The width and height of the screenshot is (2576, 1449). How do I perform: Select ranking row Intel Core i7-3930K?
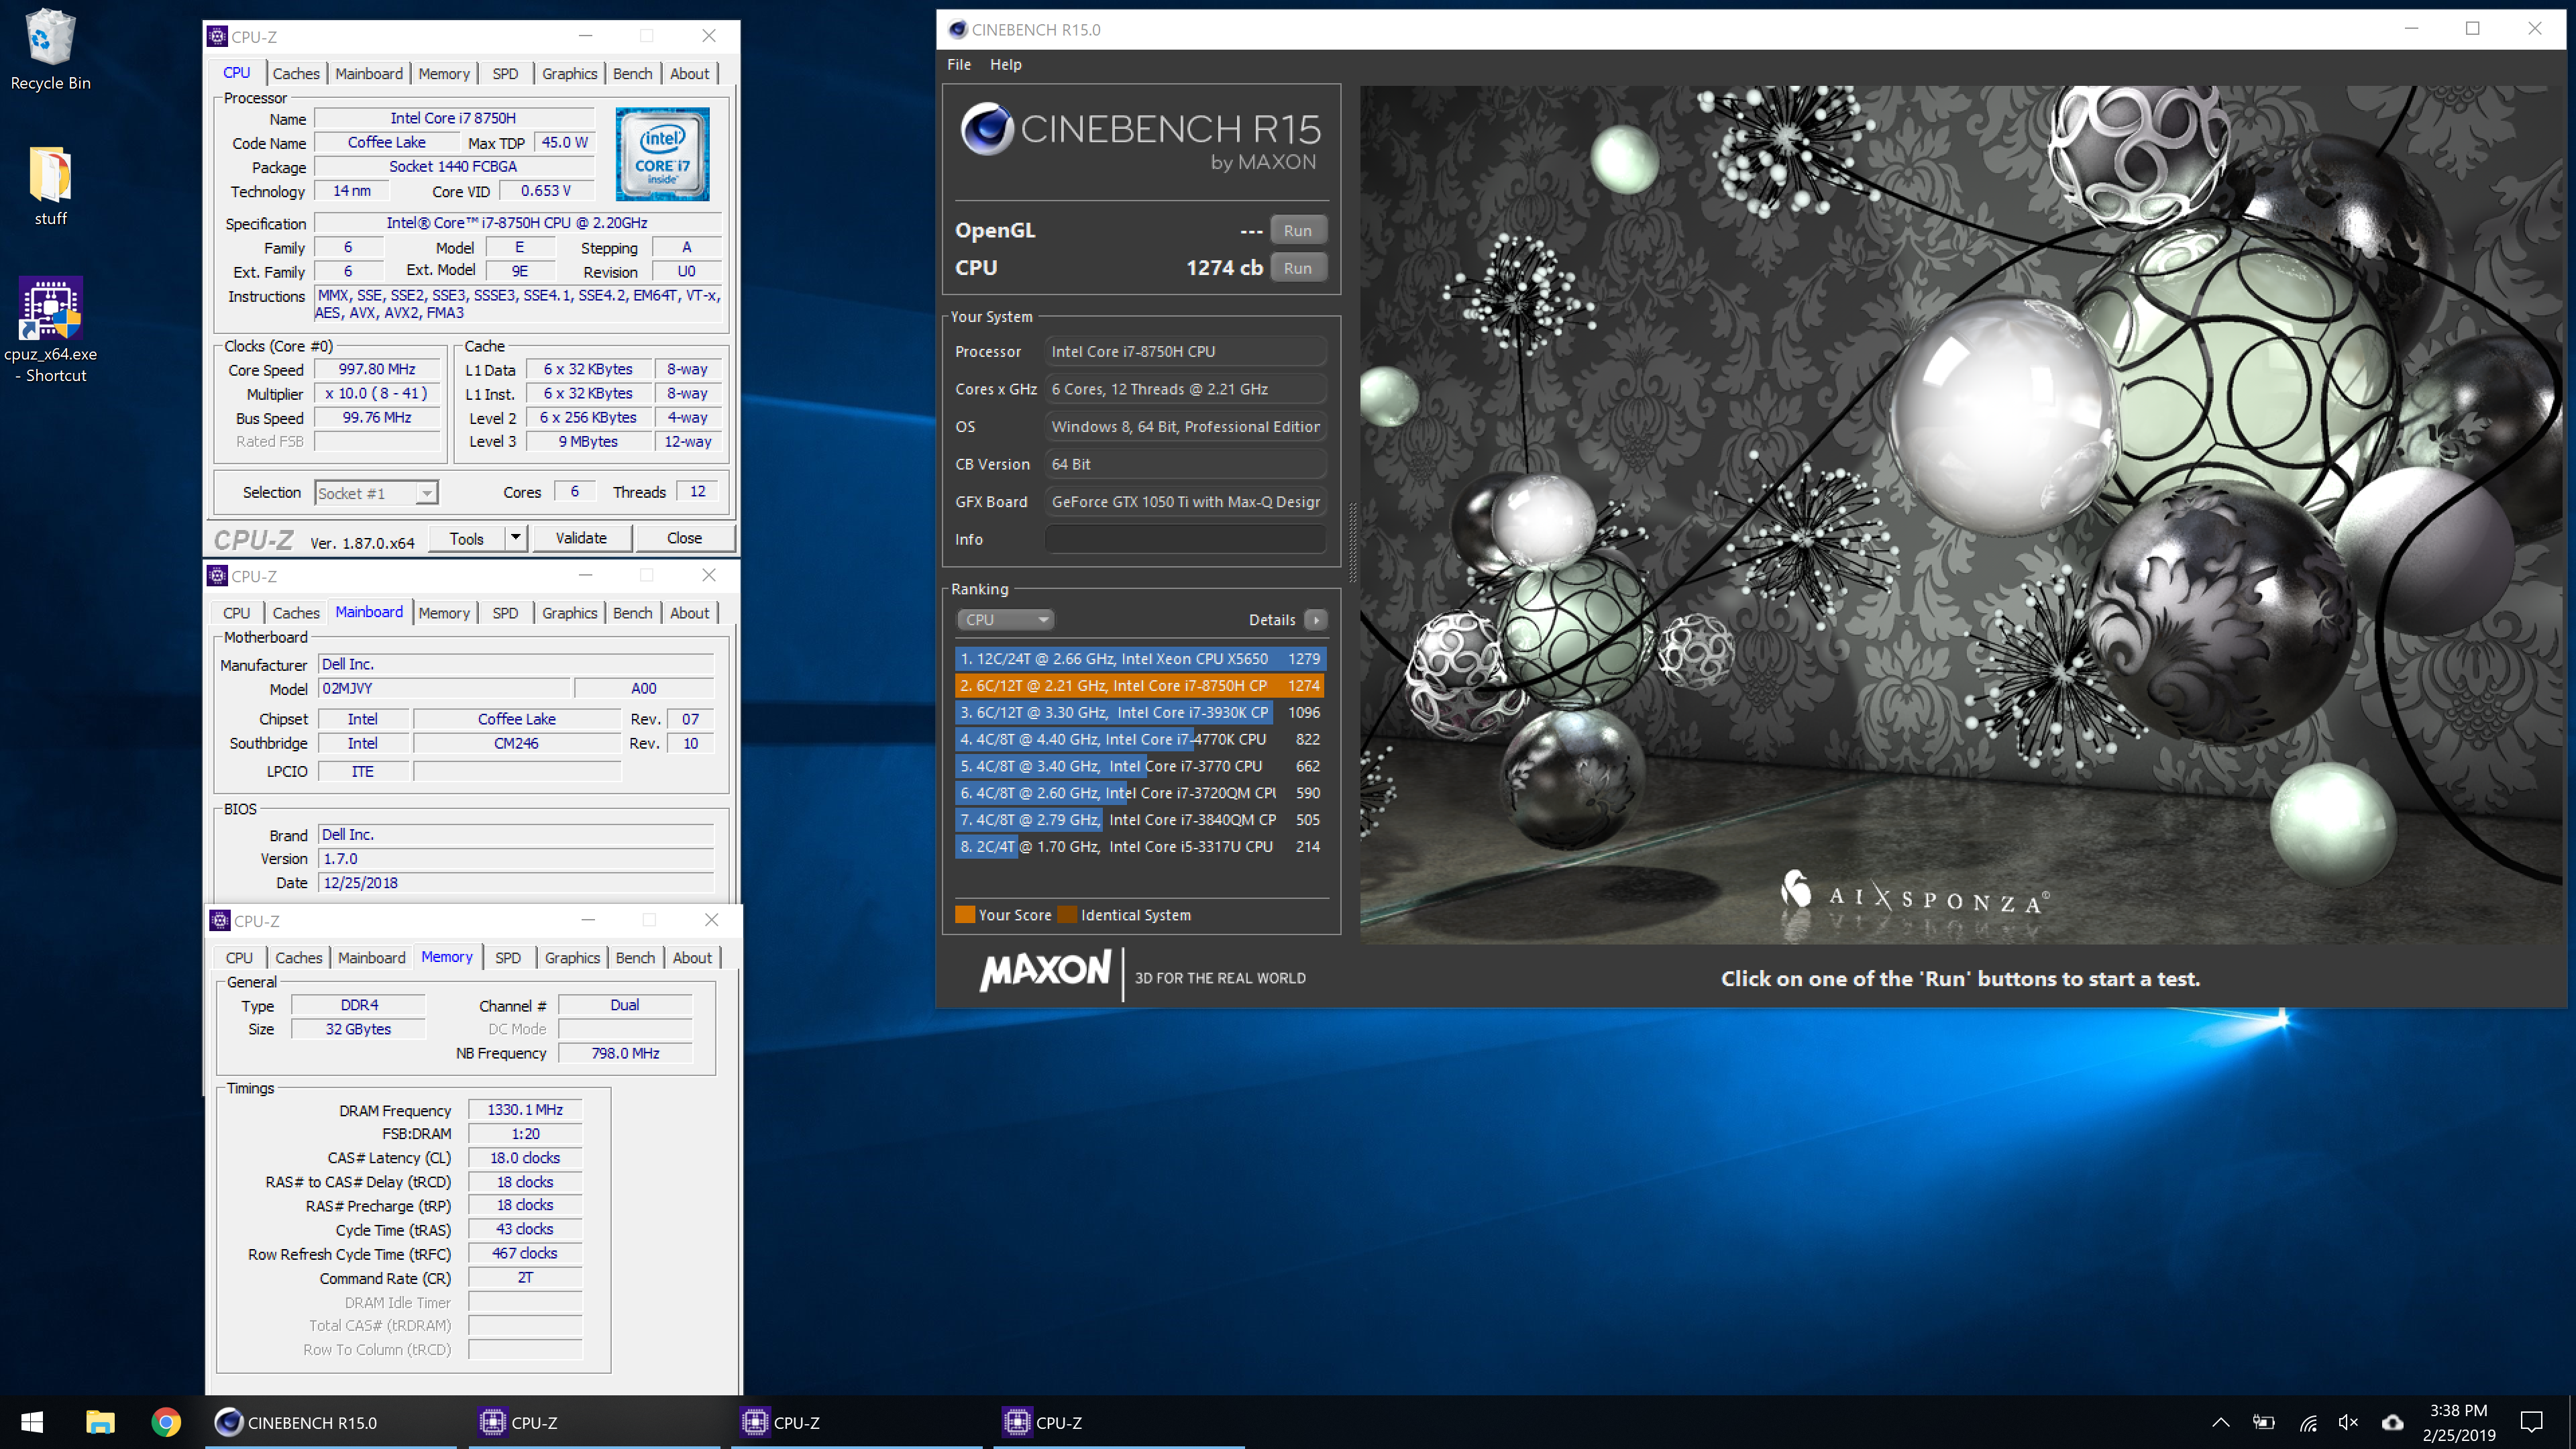coord(1140,712)
